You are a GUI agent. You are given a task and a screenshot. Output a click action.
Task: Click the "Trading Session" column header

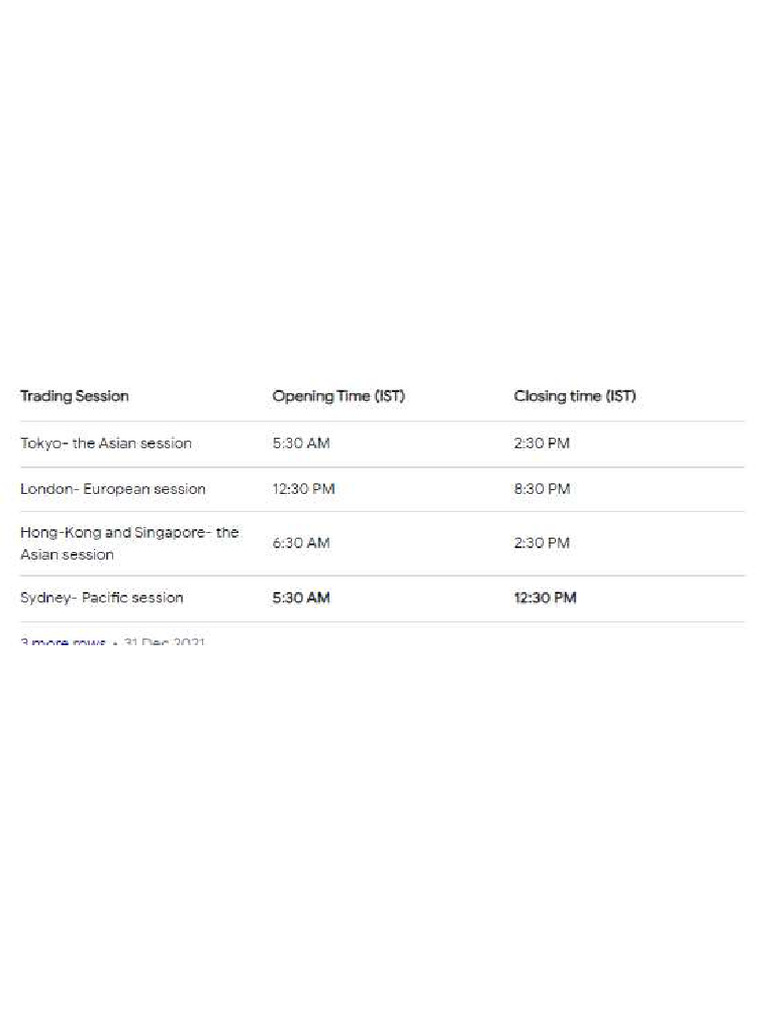[x=75, y=396]
